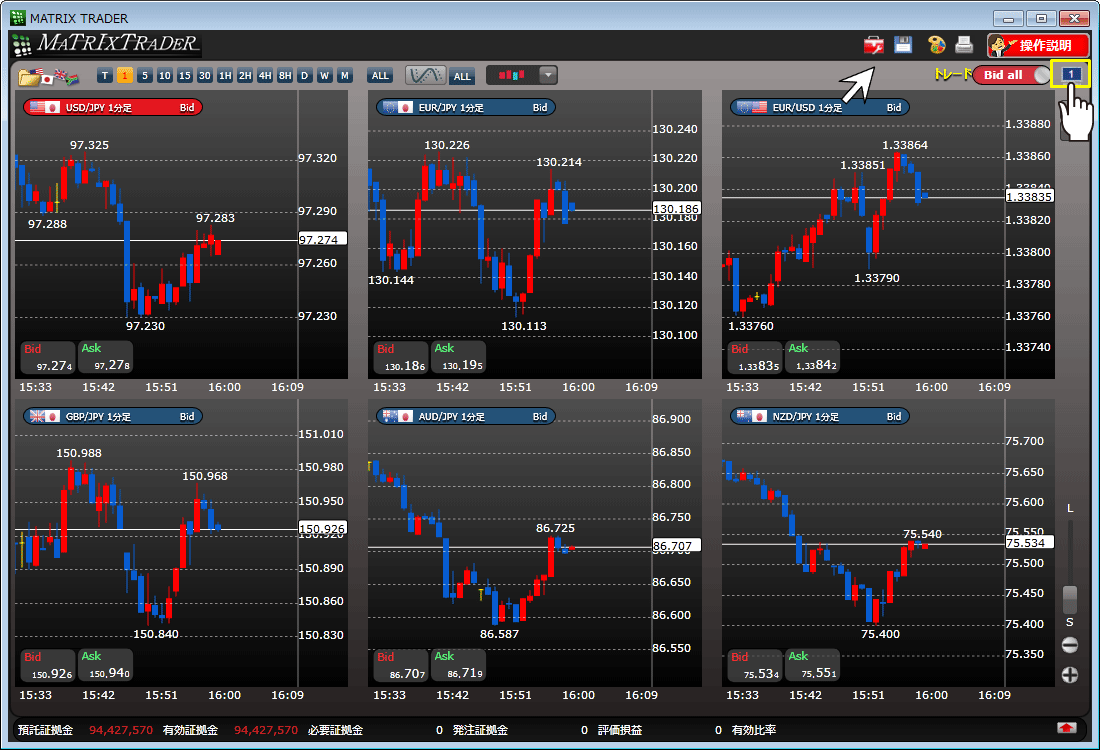1100x750 pixels.
Task: Click the MatrixTrader logo
Action: coord(107,44)
